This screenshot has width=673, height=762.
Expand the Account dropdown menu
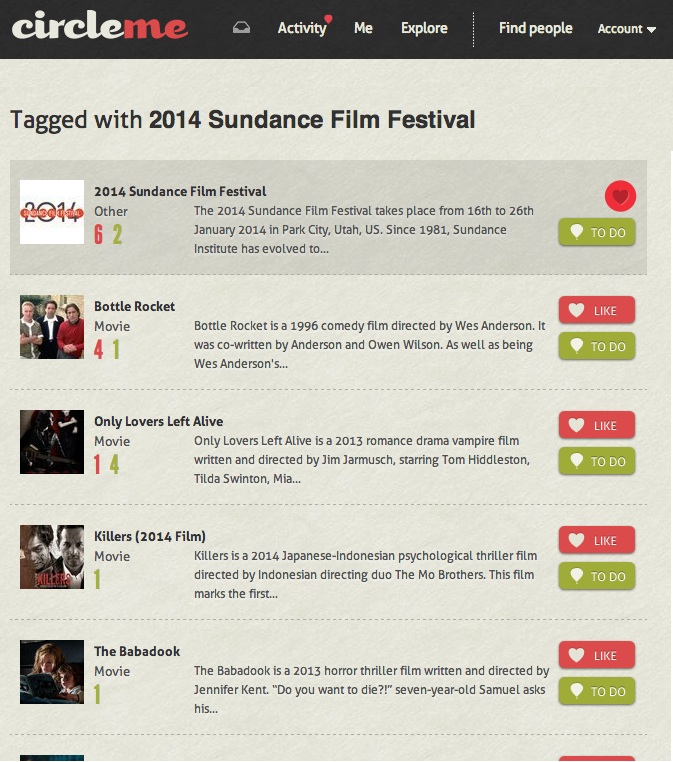pos(626,29)
